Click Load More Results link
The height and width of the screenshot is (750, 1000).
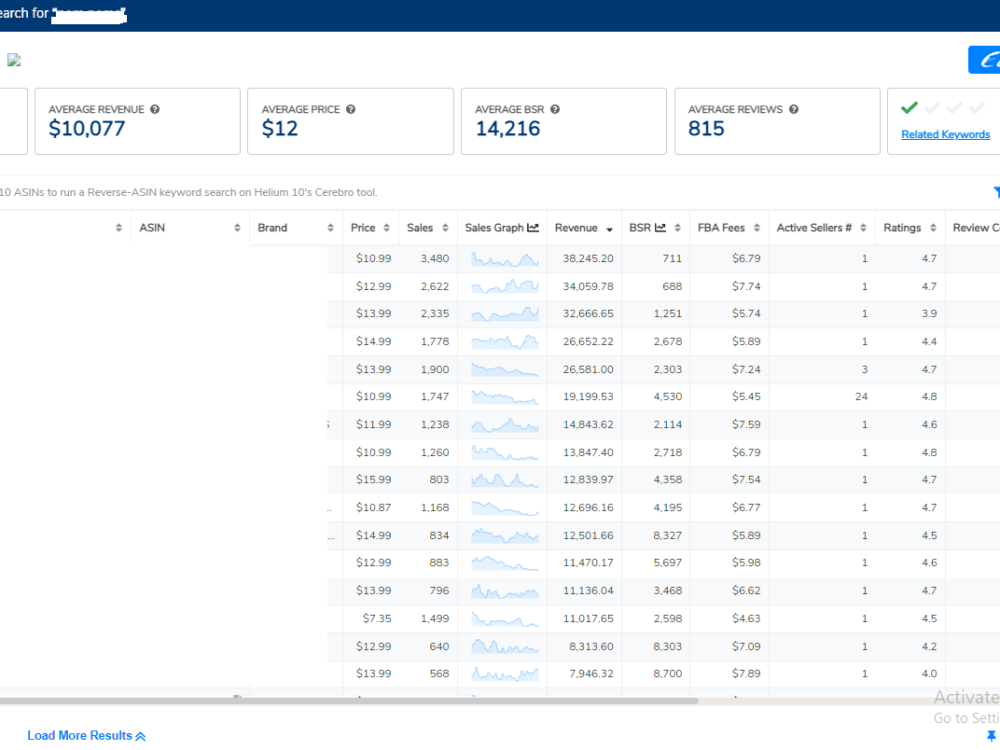coord(86,735)
